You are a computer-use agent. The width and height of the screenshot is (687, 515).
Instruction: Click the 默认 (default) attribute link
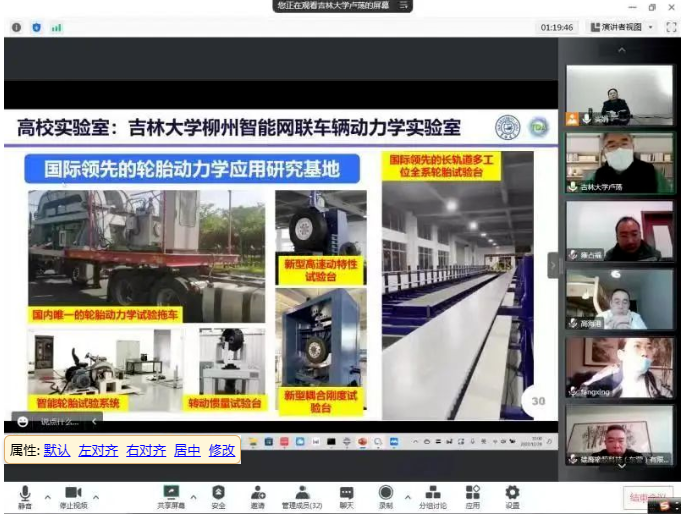click(57, 450)
